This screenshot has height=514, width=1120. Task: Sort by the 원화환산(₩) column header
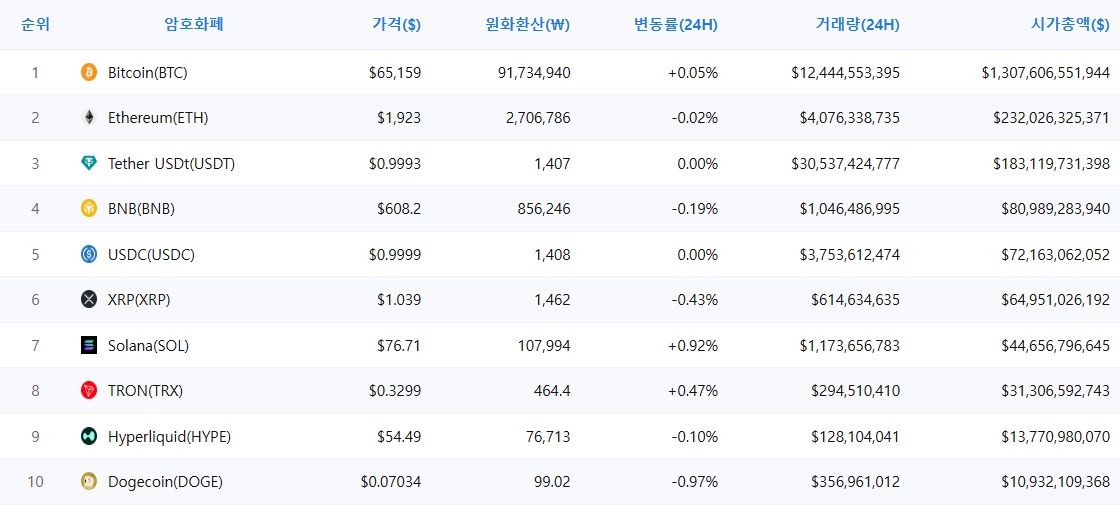(528, 25)
